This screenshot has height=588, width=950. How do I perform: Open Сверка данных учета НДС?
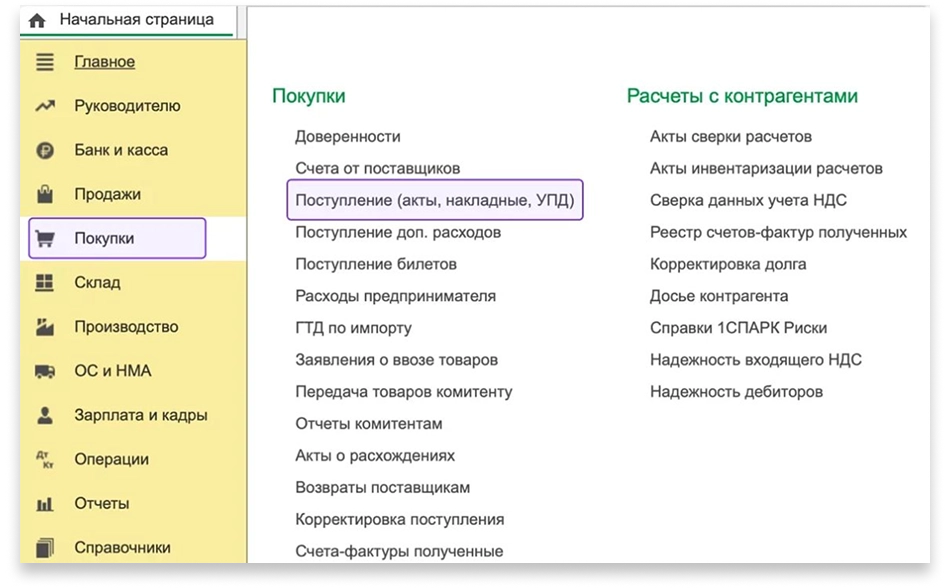(748, 200)
